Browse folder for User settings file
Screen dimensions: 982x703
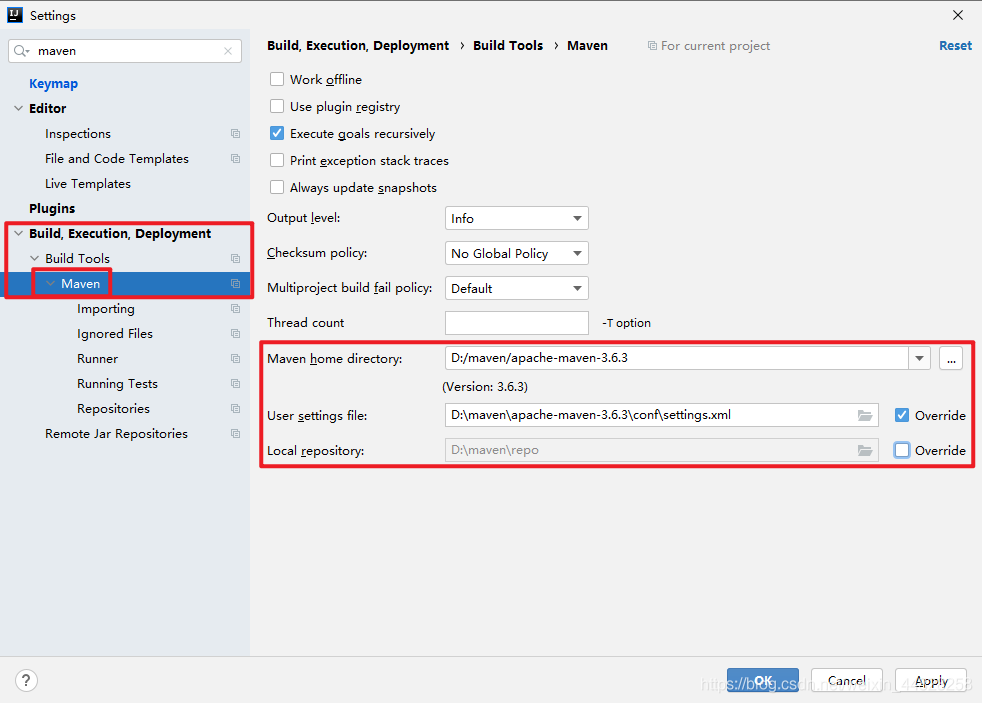pos(865,416)
